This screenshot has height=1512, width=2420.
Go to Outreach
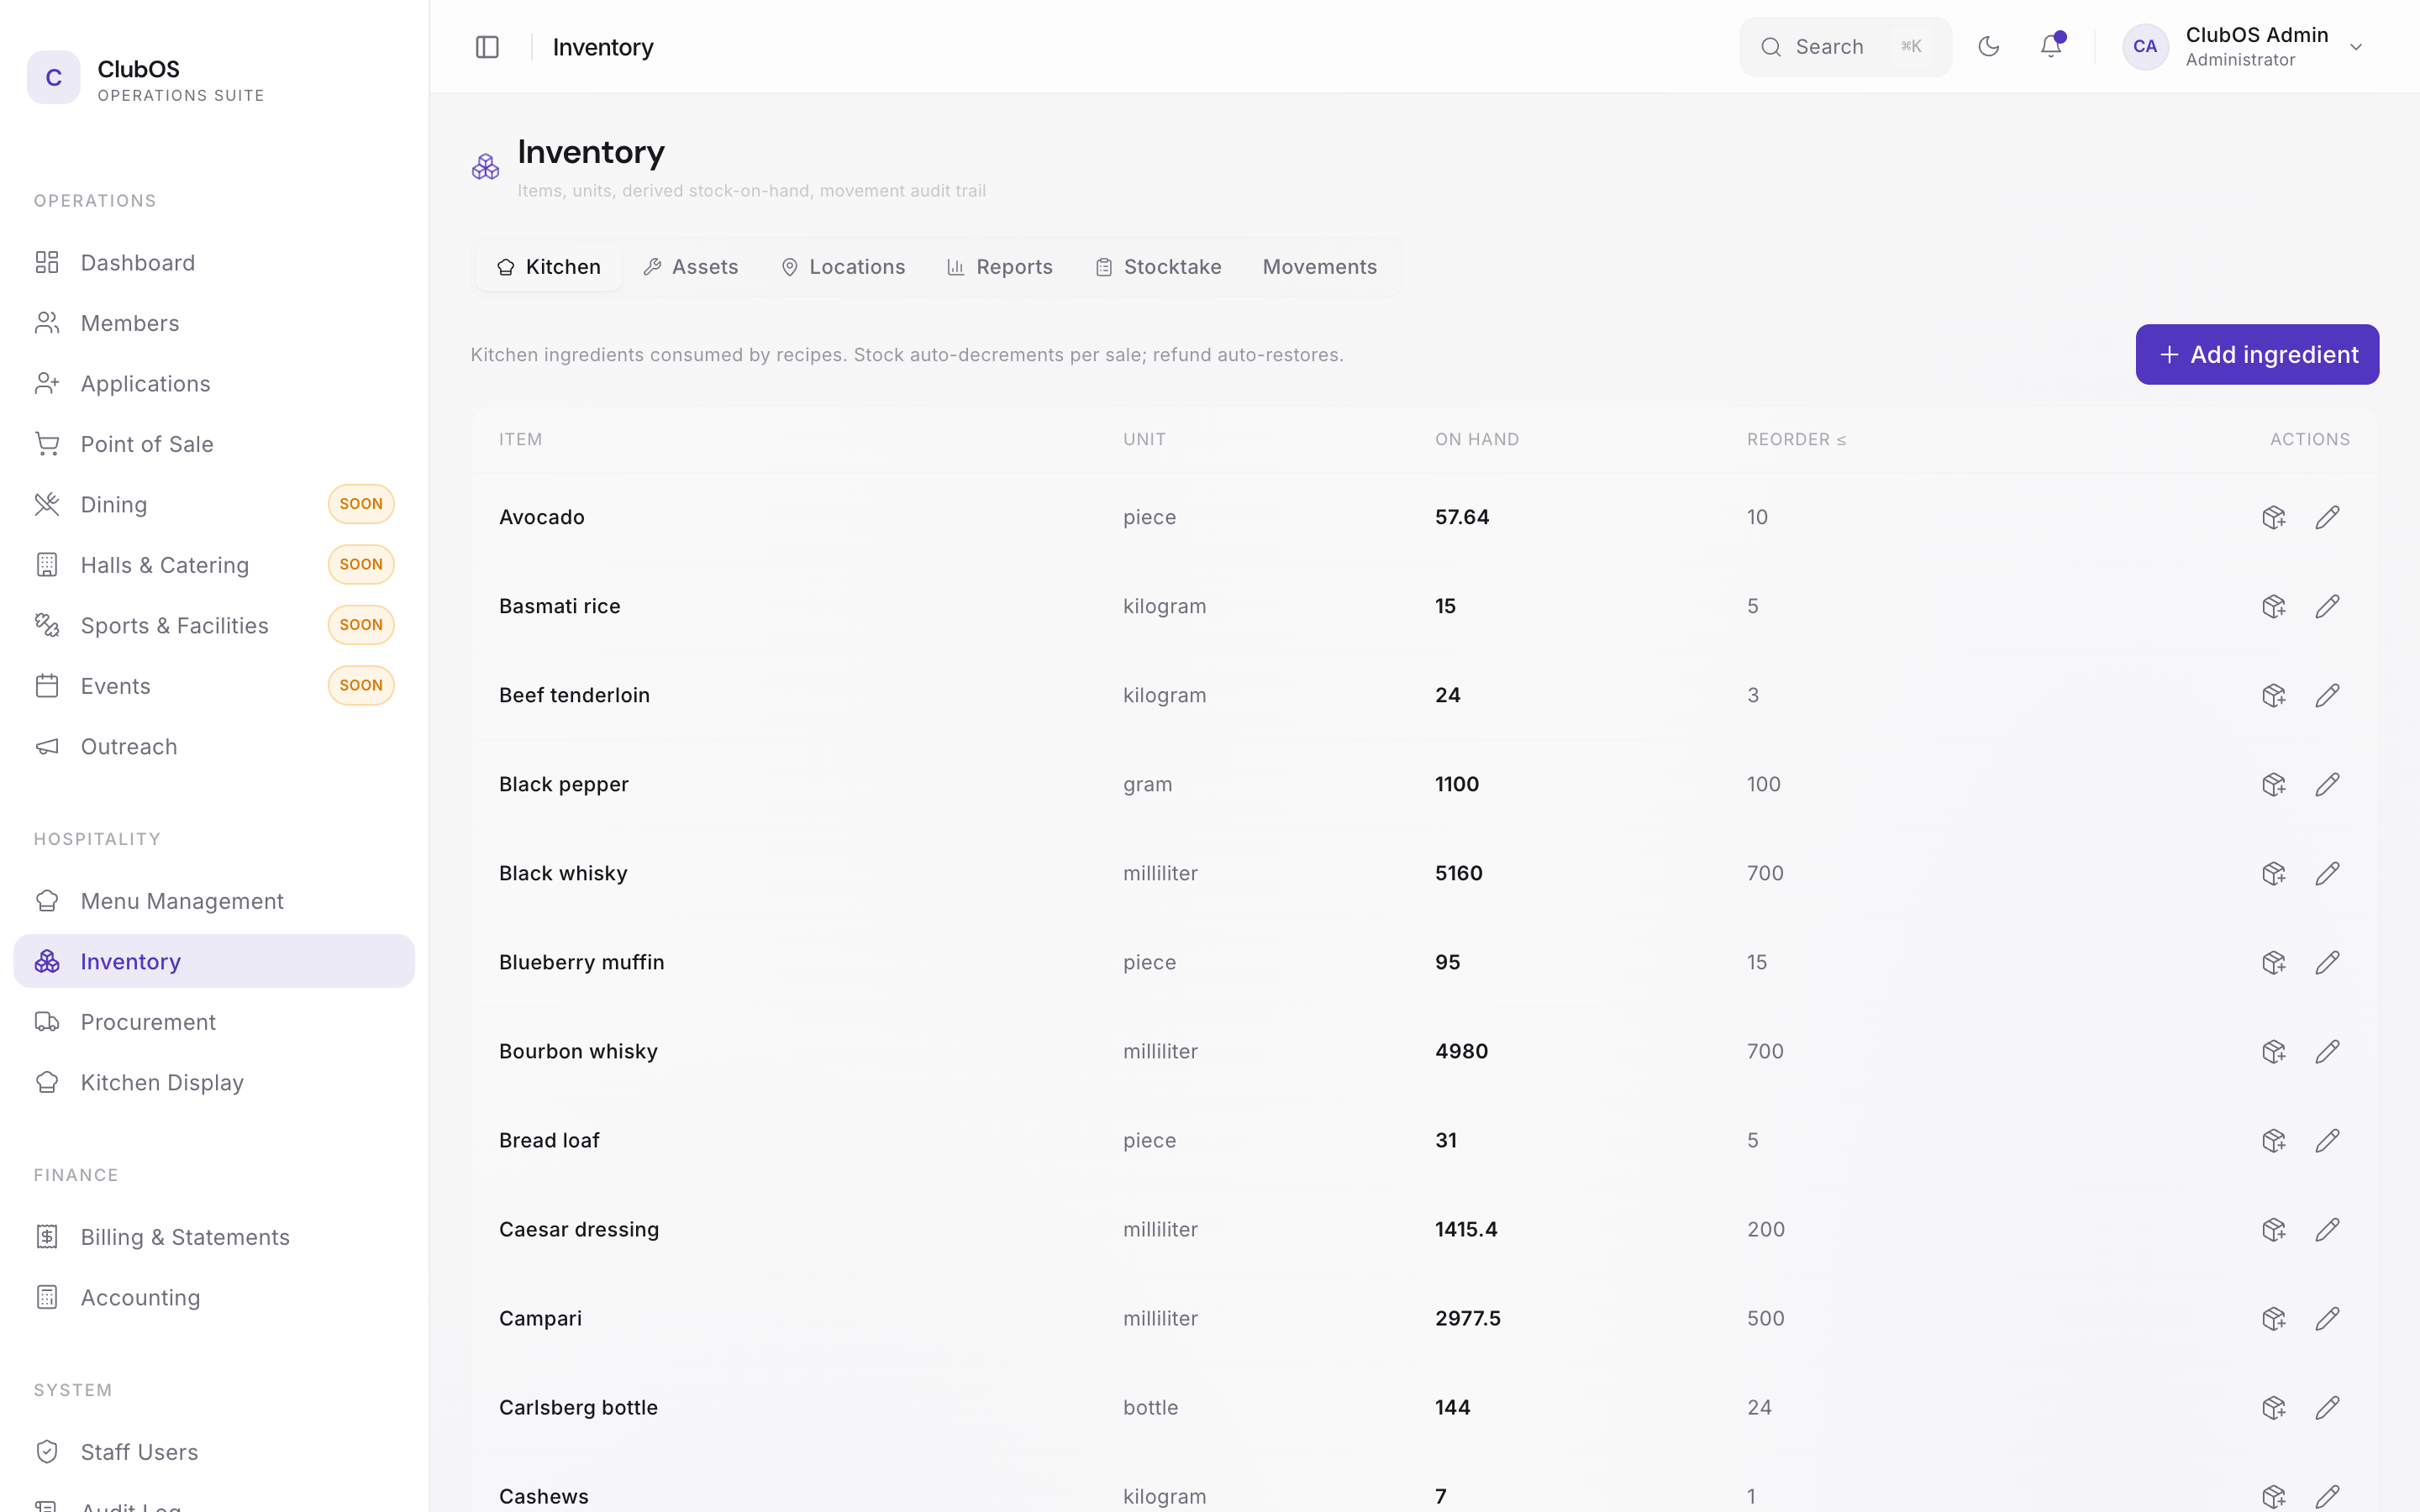click(214, 746)
